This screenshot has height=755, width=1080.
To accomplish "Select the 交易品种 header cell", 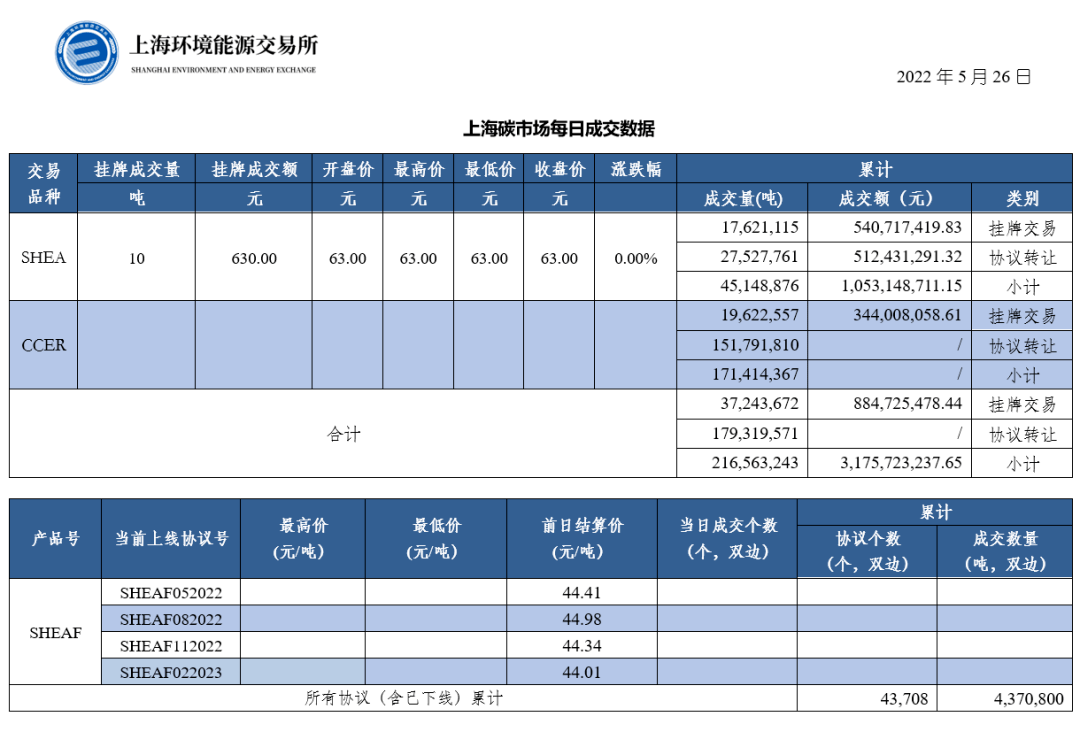I will (x=42, y=184).
